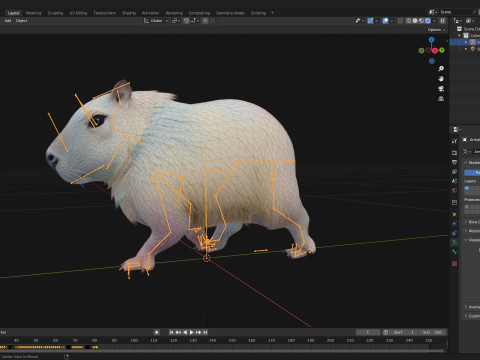Image resolution: width=480 pixels, height=360 pixels.
Task: Toggle snapping magnet icon
Action: [186, 21]
